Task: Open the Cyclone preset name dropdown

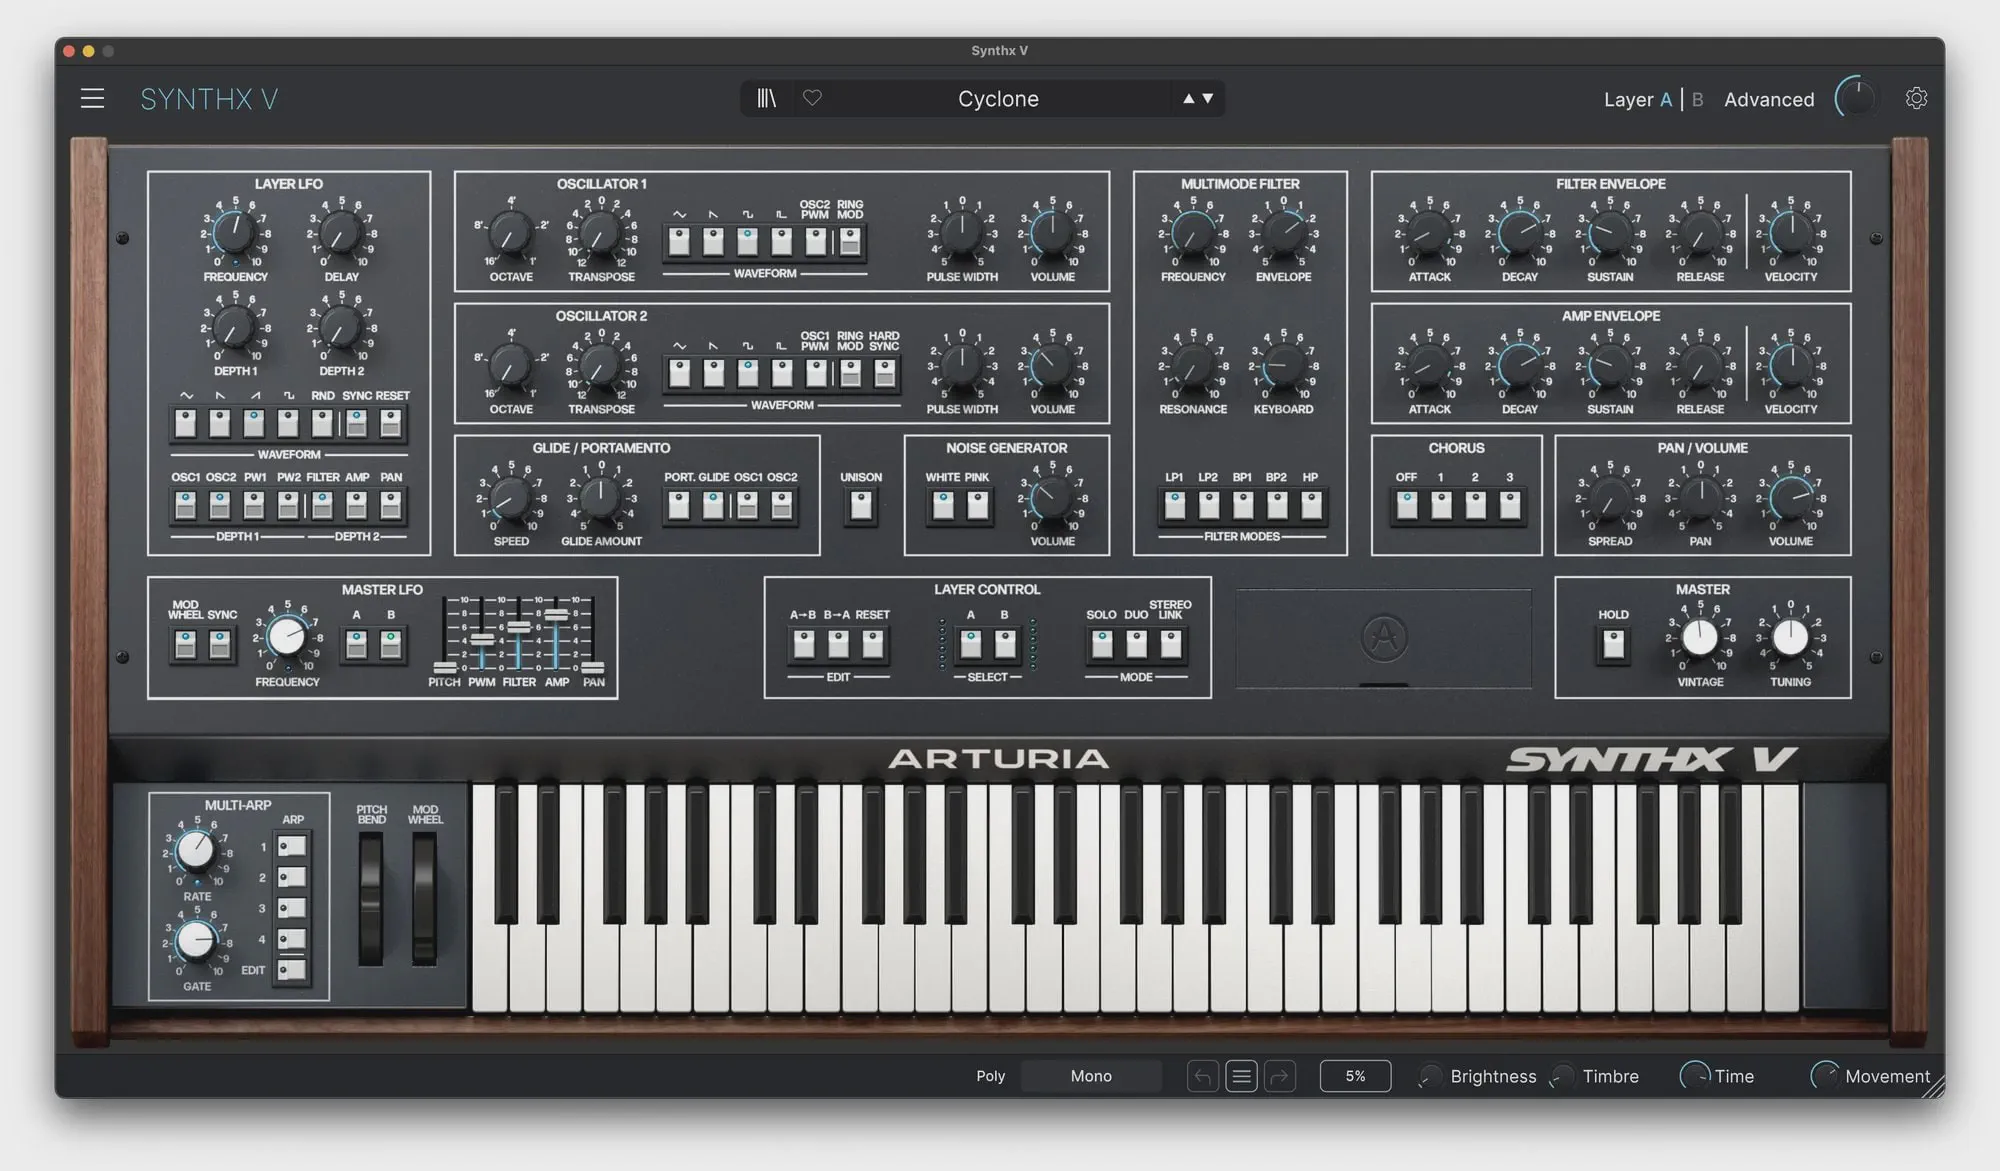Action: click(x=998, y=98)
